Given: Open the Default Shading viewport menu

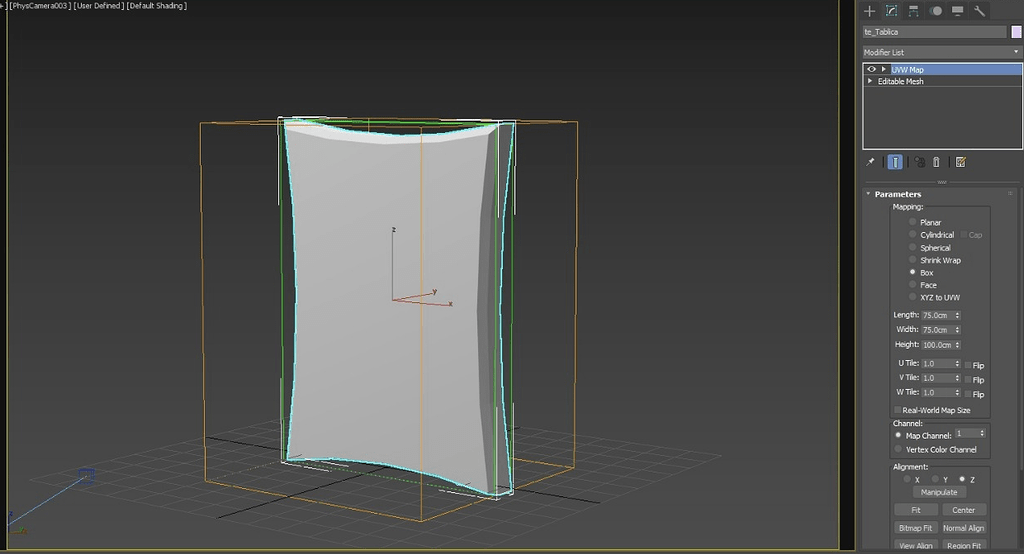Looking at the screenshot, I should [156, 6].
